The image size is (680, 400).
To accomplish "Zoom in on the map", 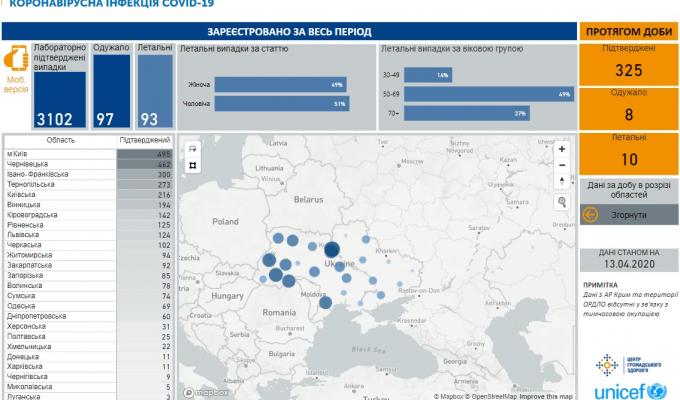I will [x=562, y=149].
